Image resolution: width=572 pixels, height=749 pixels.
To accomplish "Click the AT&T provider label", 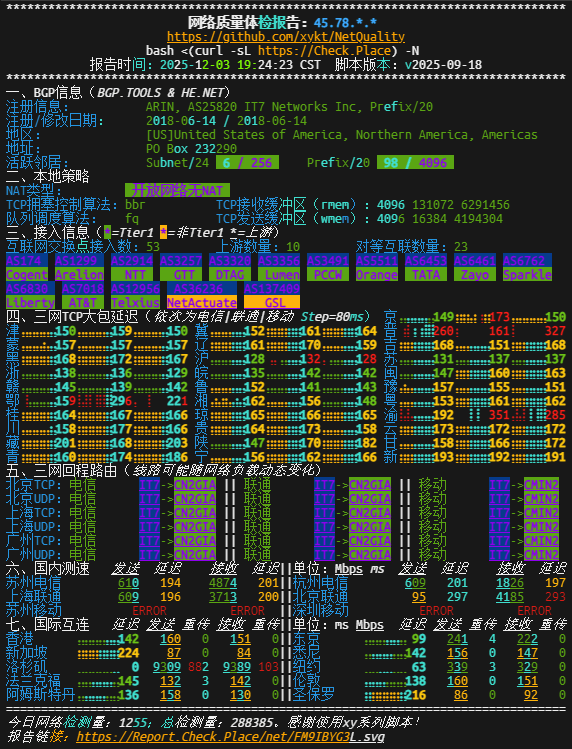I will 83,302.
